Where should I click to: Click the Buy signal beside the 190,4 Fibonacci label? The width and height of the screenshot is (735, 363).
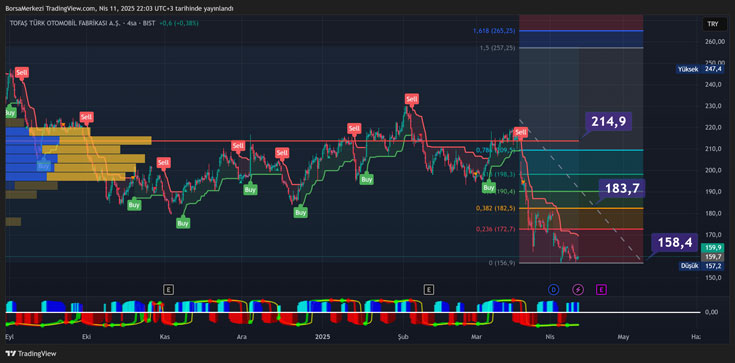489,188
